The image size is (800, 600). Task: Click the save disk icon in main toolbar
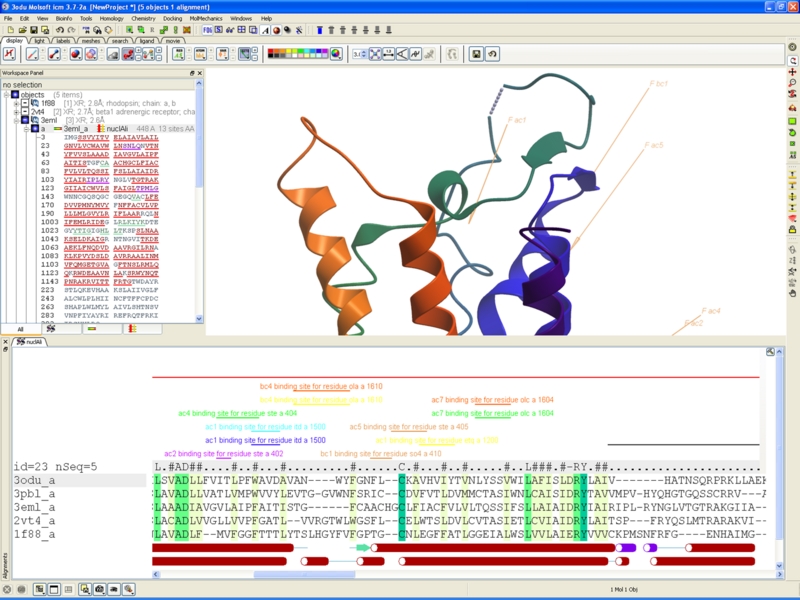[x=35, y=30]
